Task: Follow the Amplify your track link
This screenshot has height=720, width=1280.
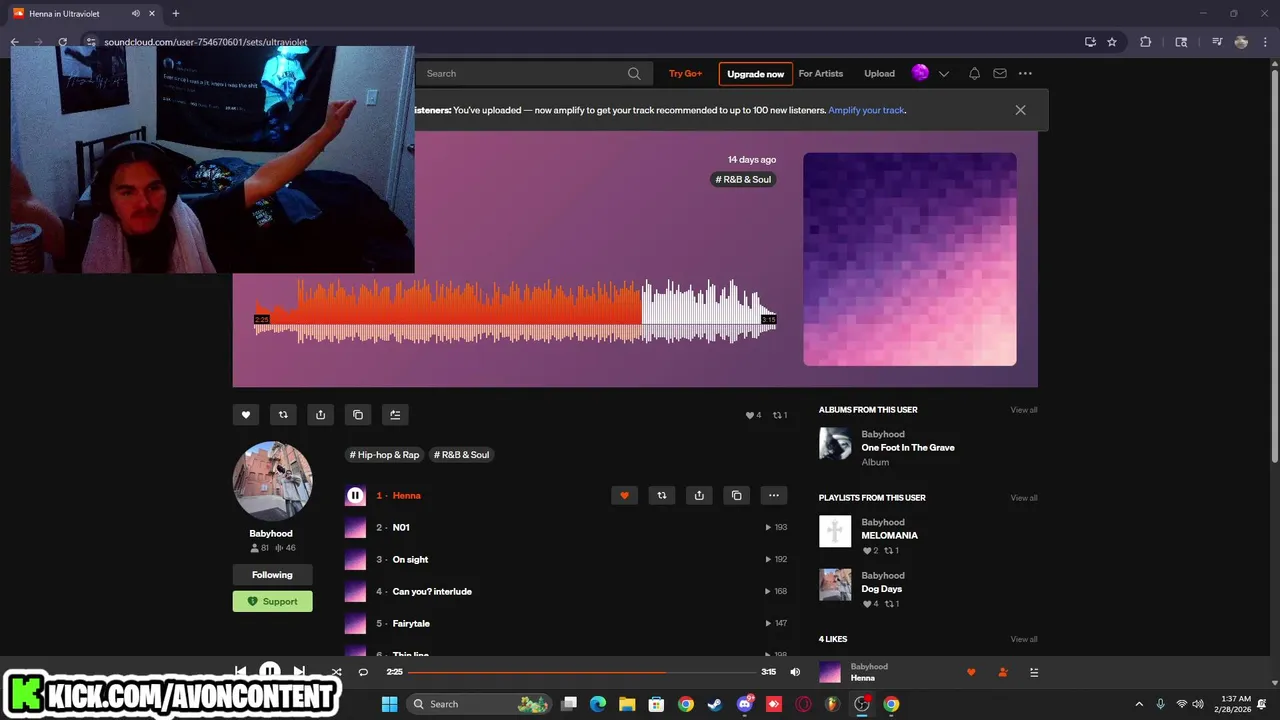Action: pos(866,110)
